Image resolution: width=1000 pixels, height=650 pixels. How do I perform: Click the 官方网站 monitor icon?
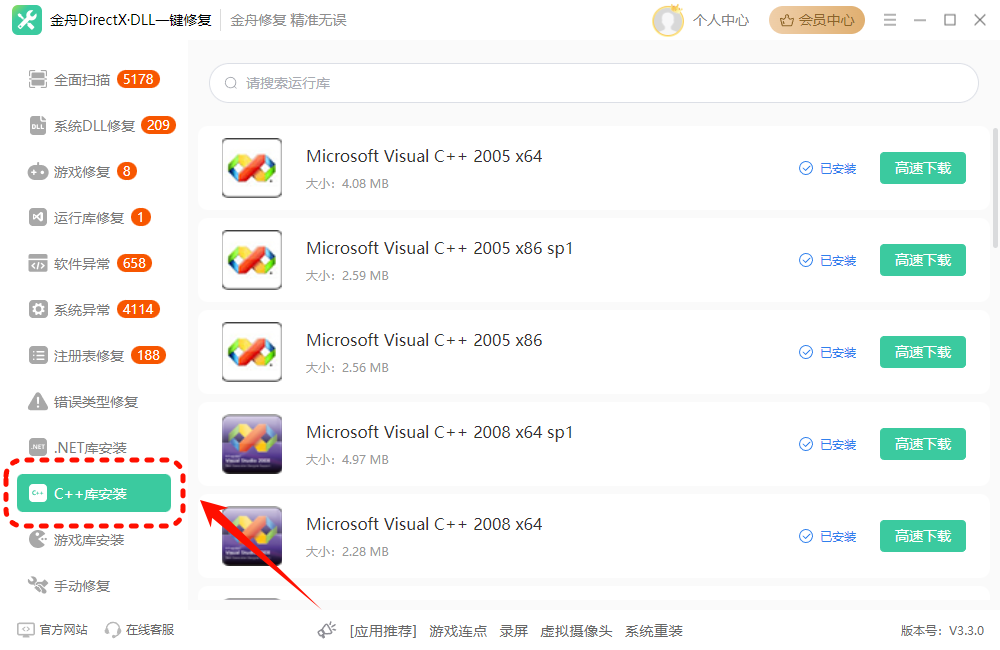tap(26, 630)
